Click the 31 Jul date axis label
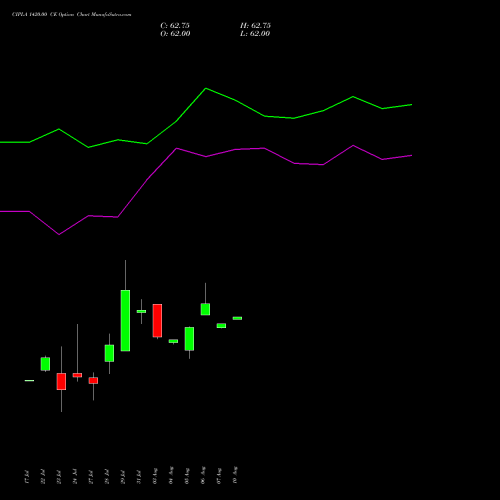The height and width of the screenshot is (500, 500). click(x=139, y=477)
